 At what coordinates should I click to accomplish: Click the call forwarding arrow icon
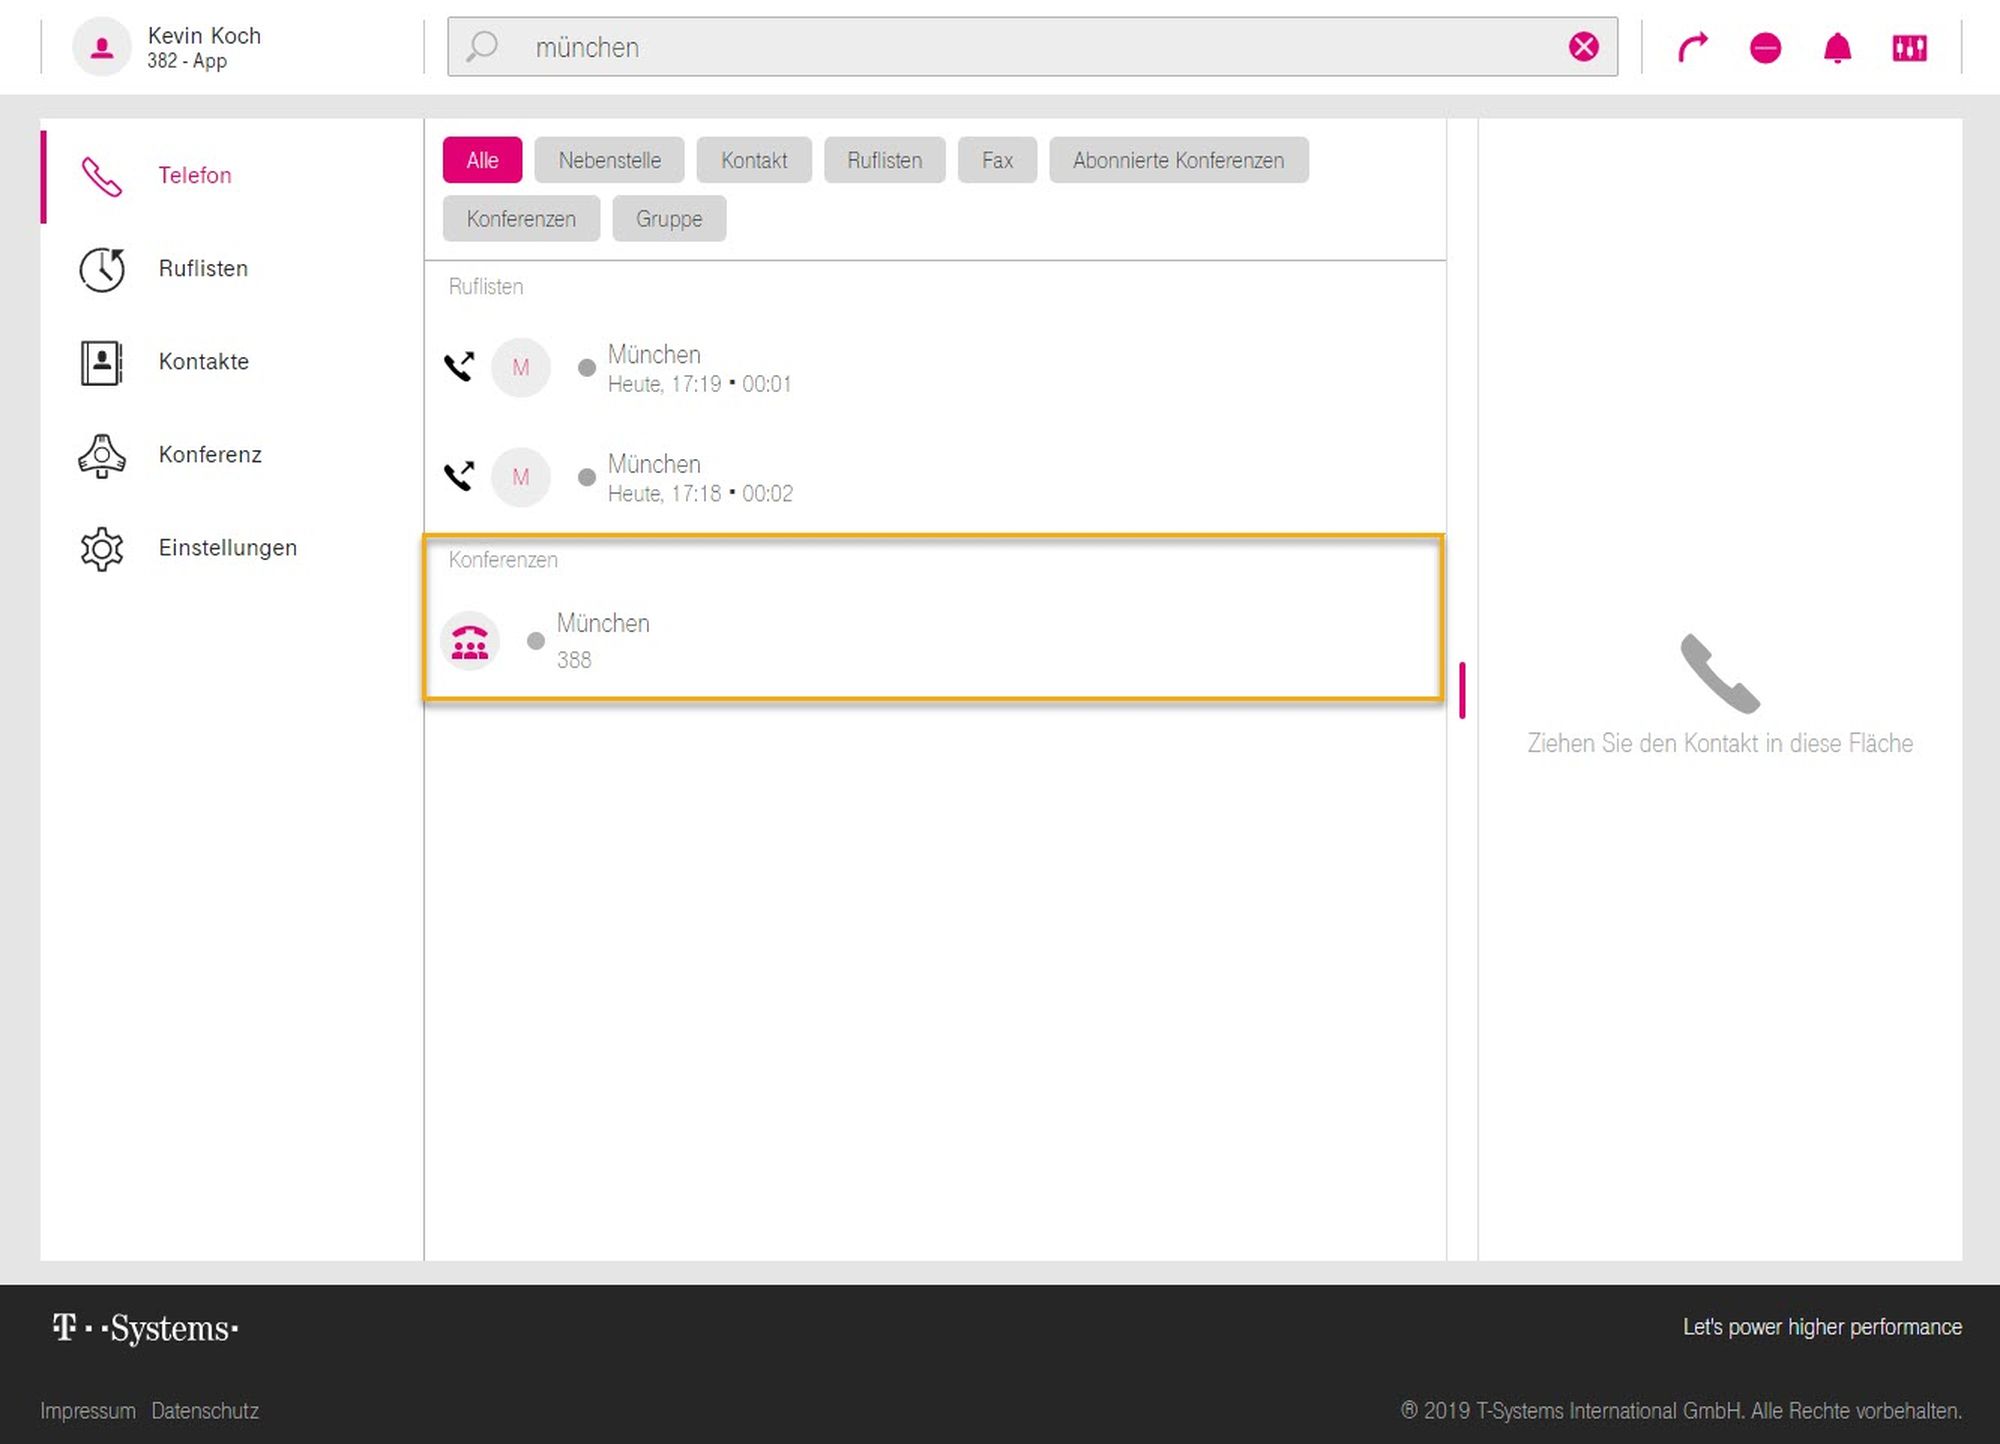(1692, 47)
